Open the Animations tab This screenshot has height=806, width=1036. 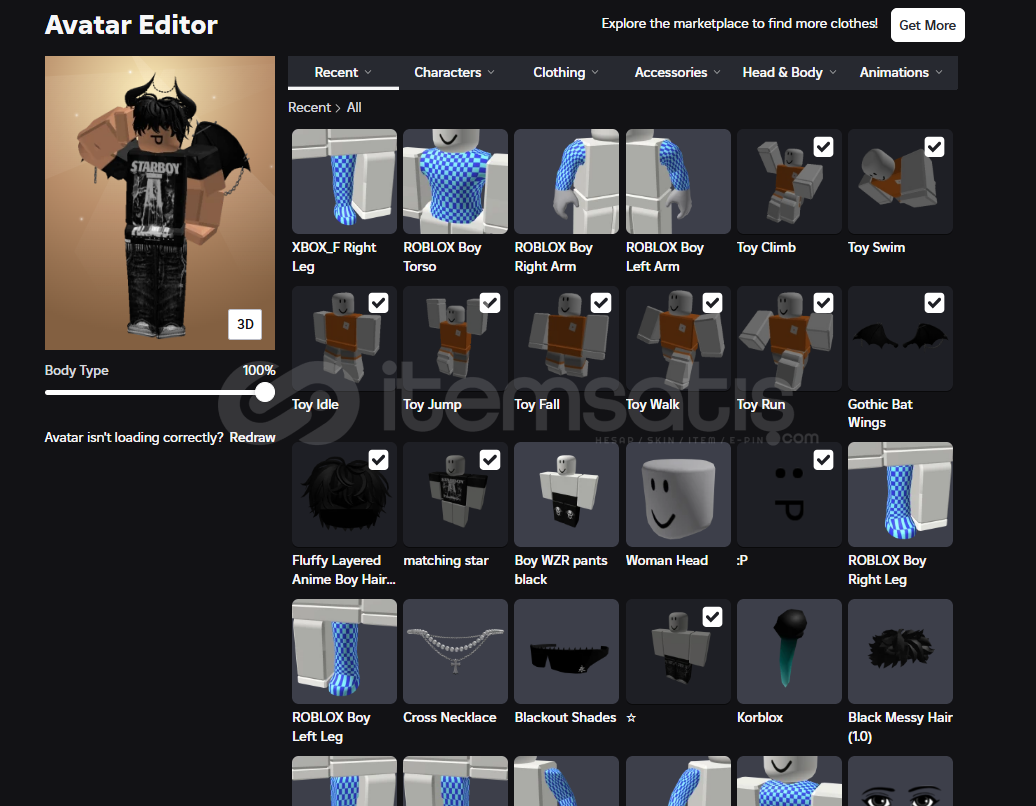pos(901,72)
